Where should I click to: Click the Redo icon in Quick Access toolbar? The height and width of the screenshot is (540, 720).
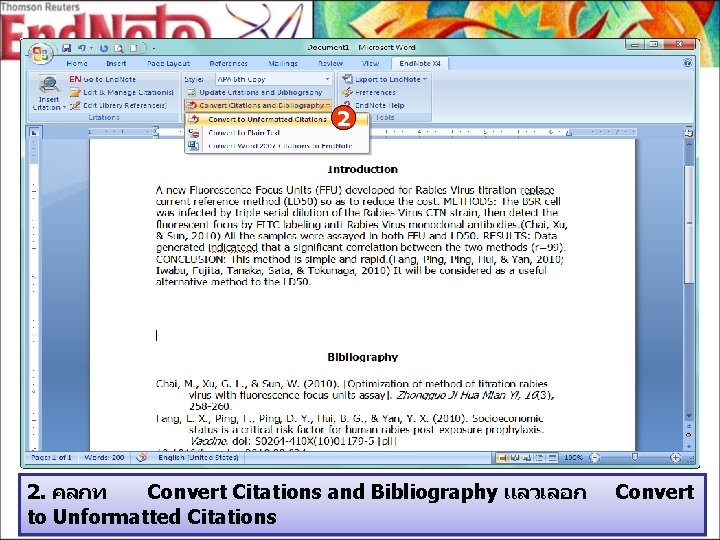104,48
